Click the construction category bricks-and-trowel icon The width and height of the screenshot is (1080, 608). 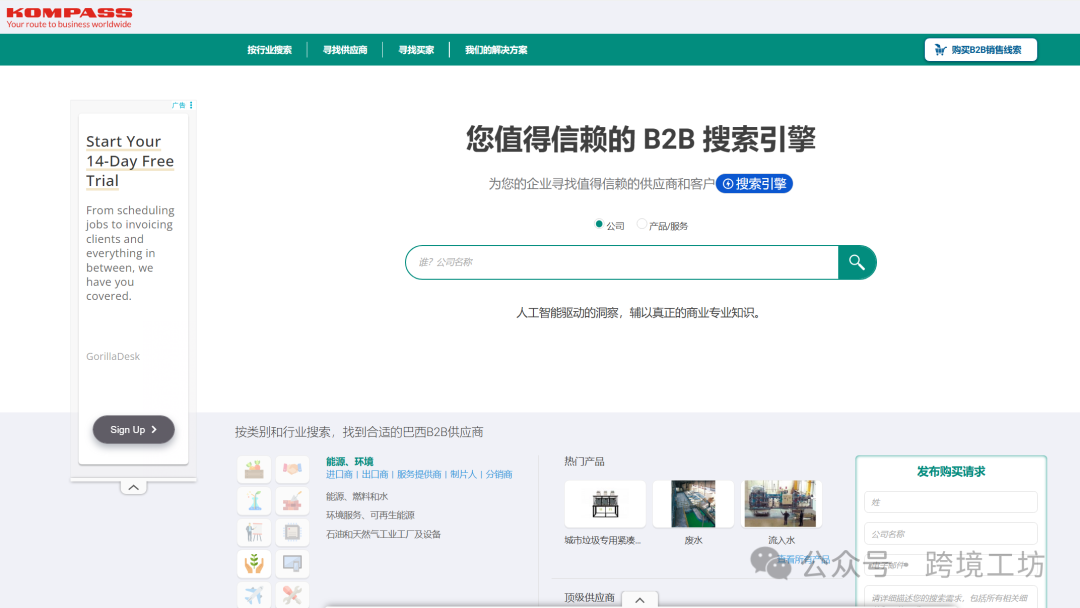(x=291, y=501)
